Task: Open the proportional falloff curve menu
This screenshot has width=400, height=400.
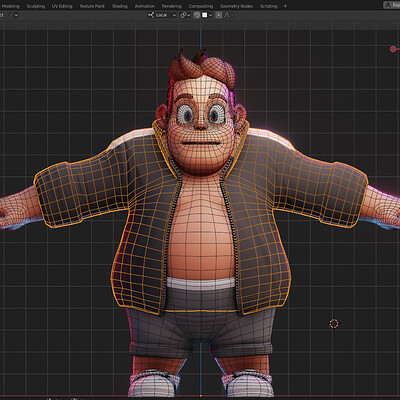Action: (227, 15)
